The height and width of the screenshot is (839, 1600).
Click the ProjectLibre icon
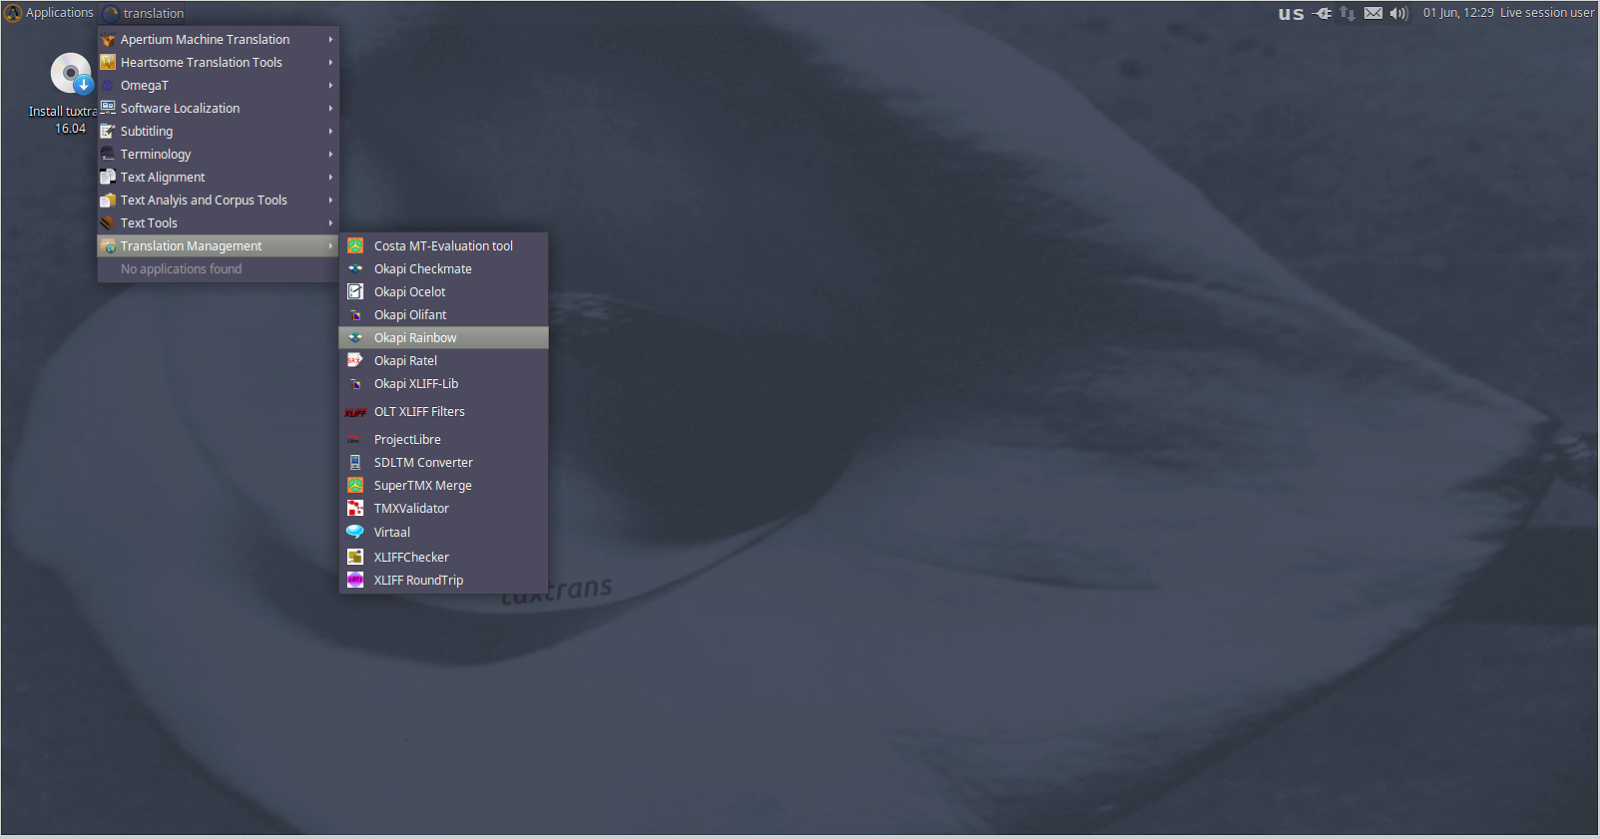tap(355, 439)
